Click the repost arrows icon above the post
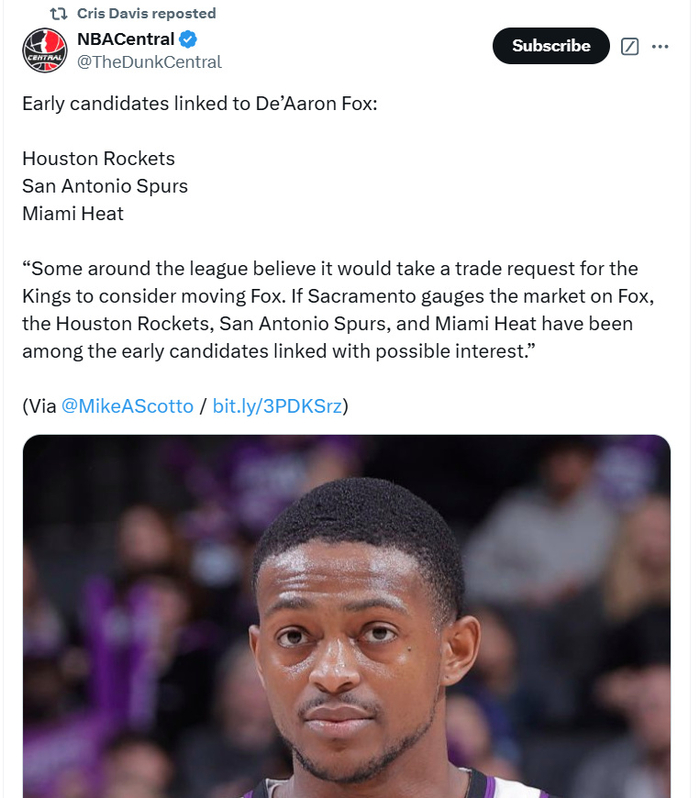This screenshot has height=798, width=700. coord(58,14)
